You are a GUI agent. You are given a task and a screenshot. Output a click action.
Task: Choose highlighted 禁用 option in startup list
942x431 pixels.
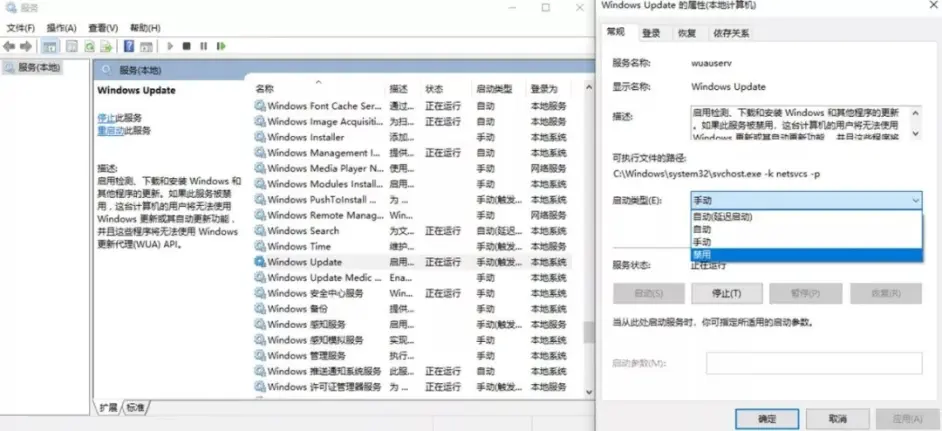806,255
